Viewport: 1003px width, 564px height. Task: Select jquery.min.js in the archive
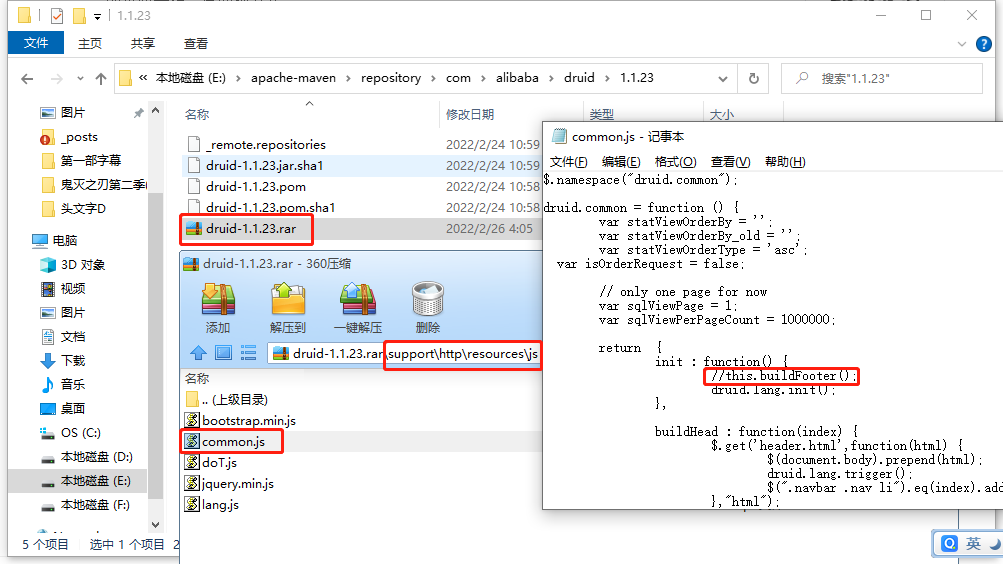230,484
